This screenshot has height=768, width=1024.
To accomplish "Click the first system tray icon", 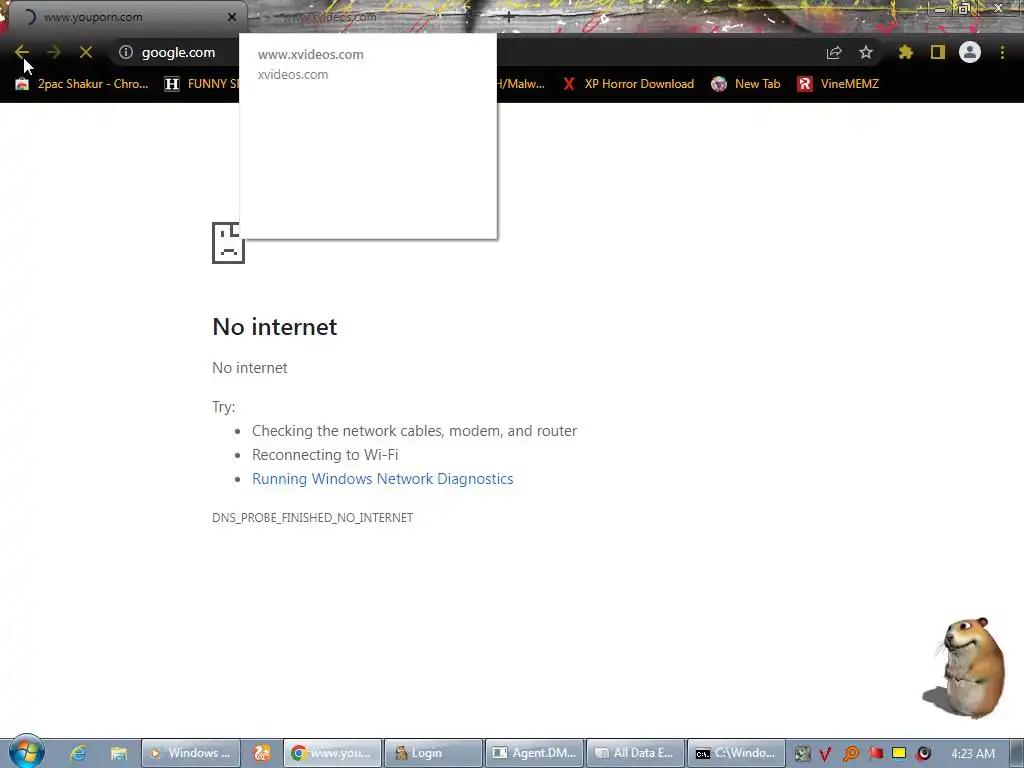I will click(802, 754).
